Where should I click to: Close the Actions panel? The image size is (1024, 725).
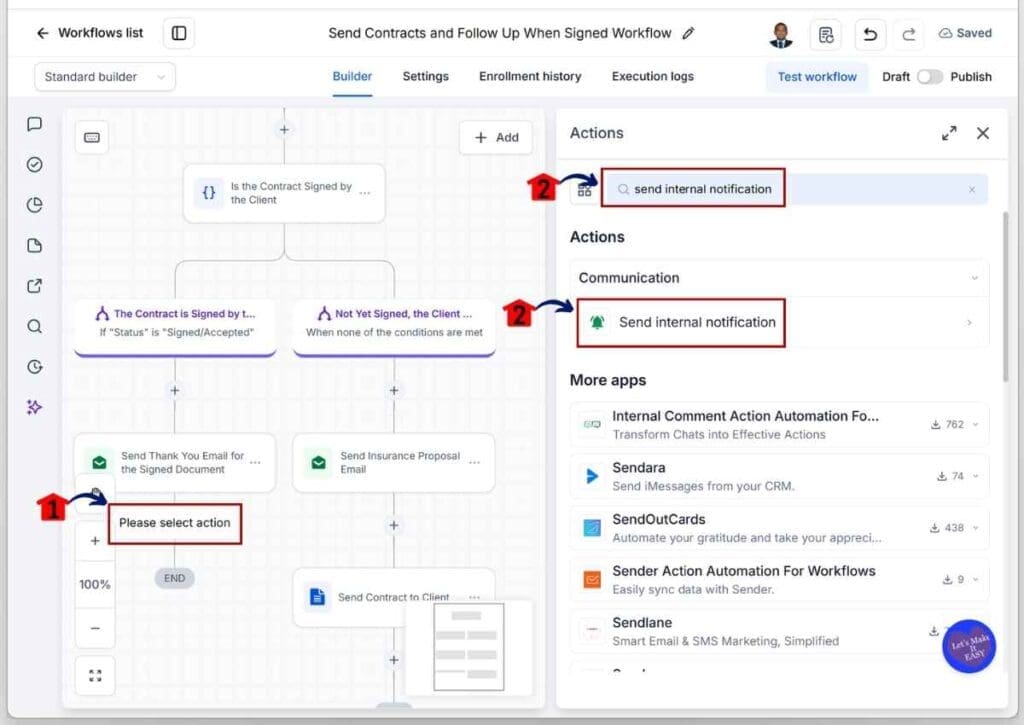point(983,133)
